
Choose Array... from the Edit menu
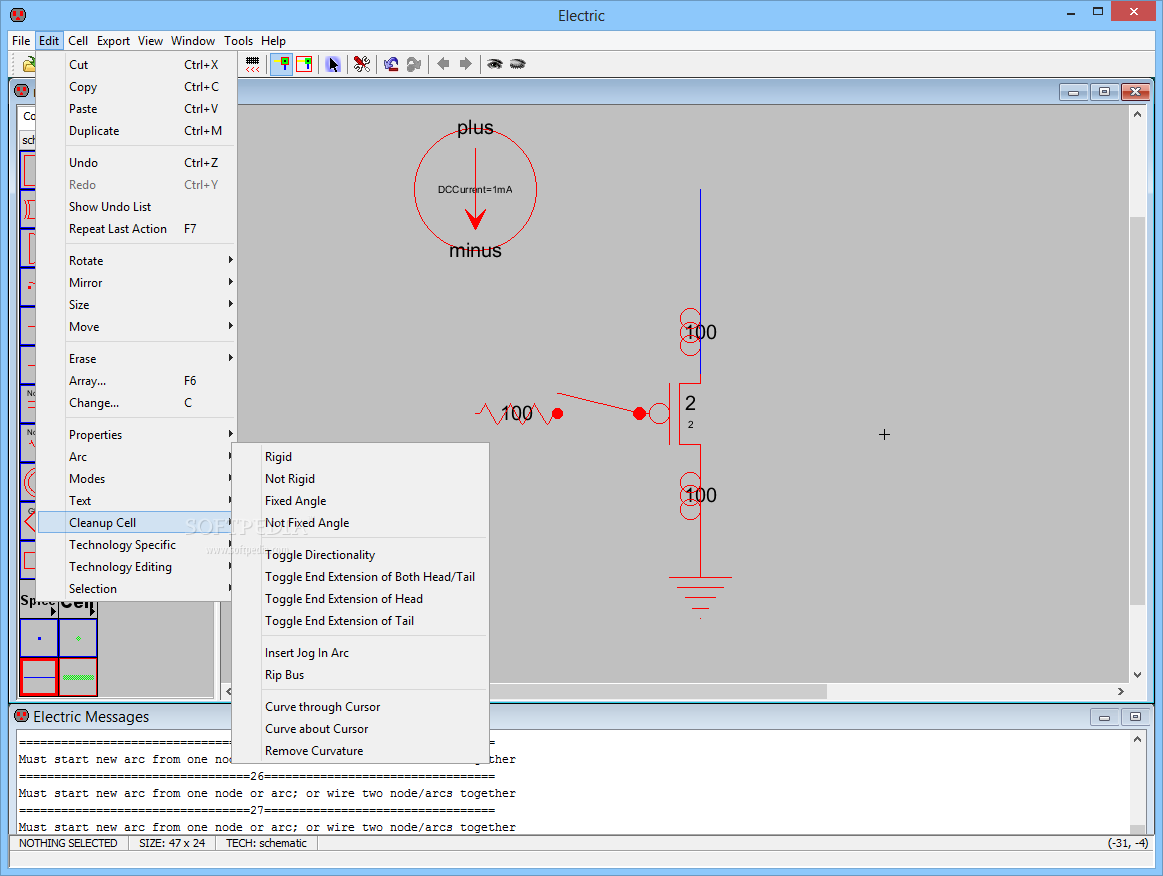136,381
